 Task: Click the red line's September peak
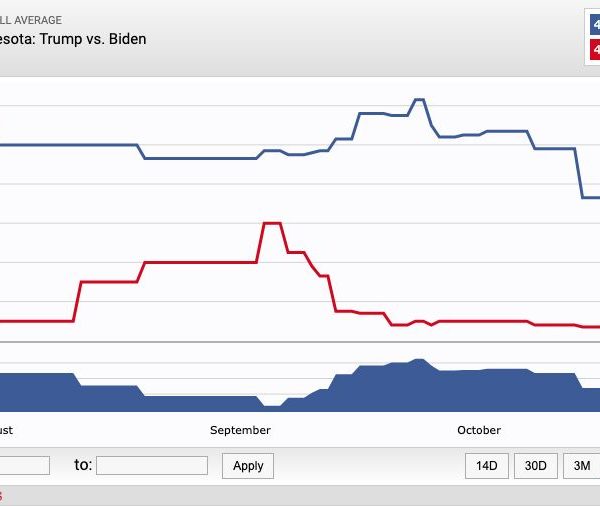pos(271,224)
